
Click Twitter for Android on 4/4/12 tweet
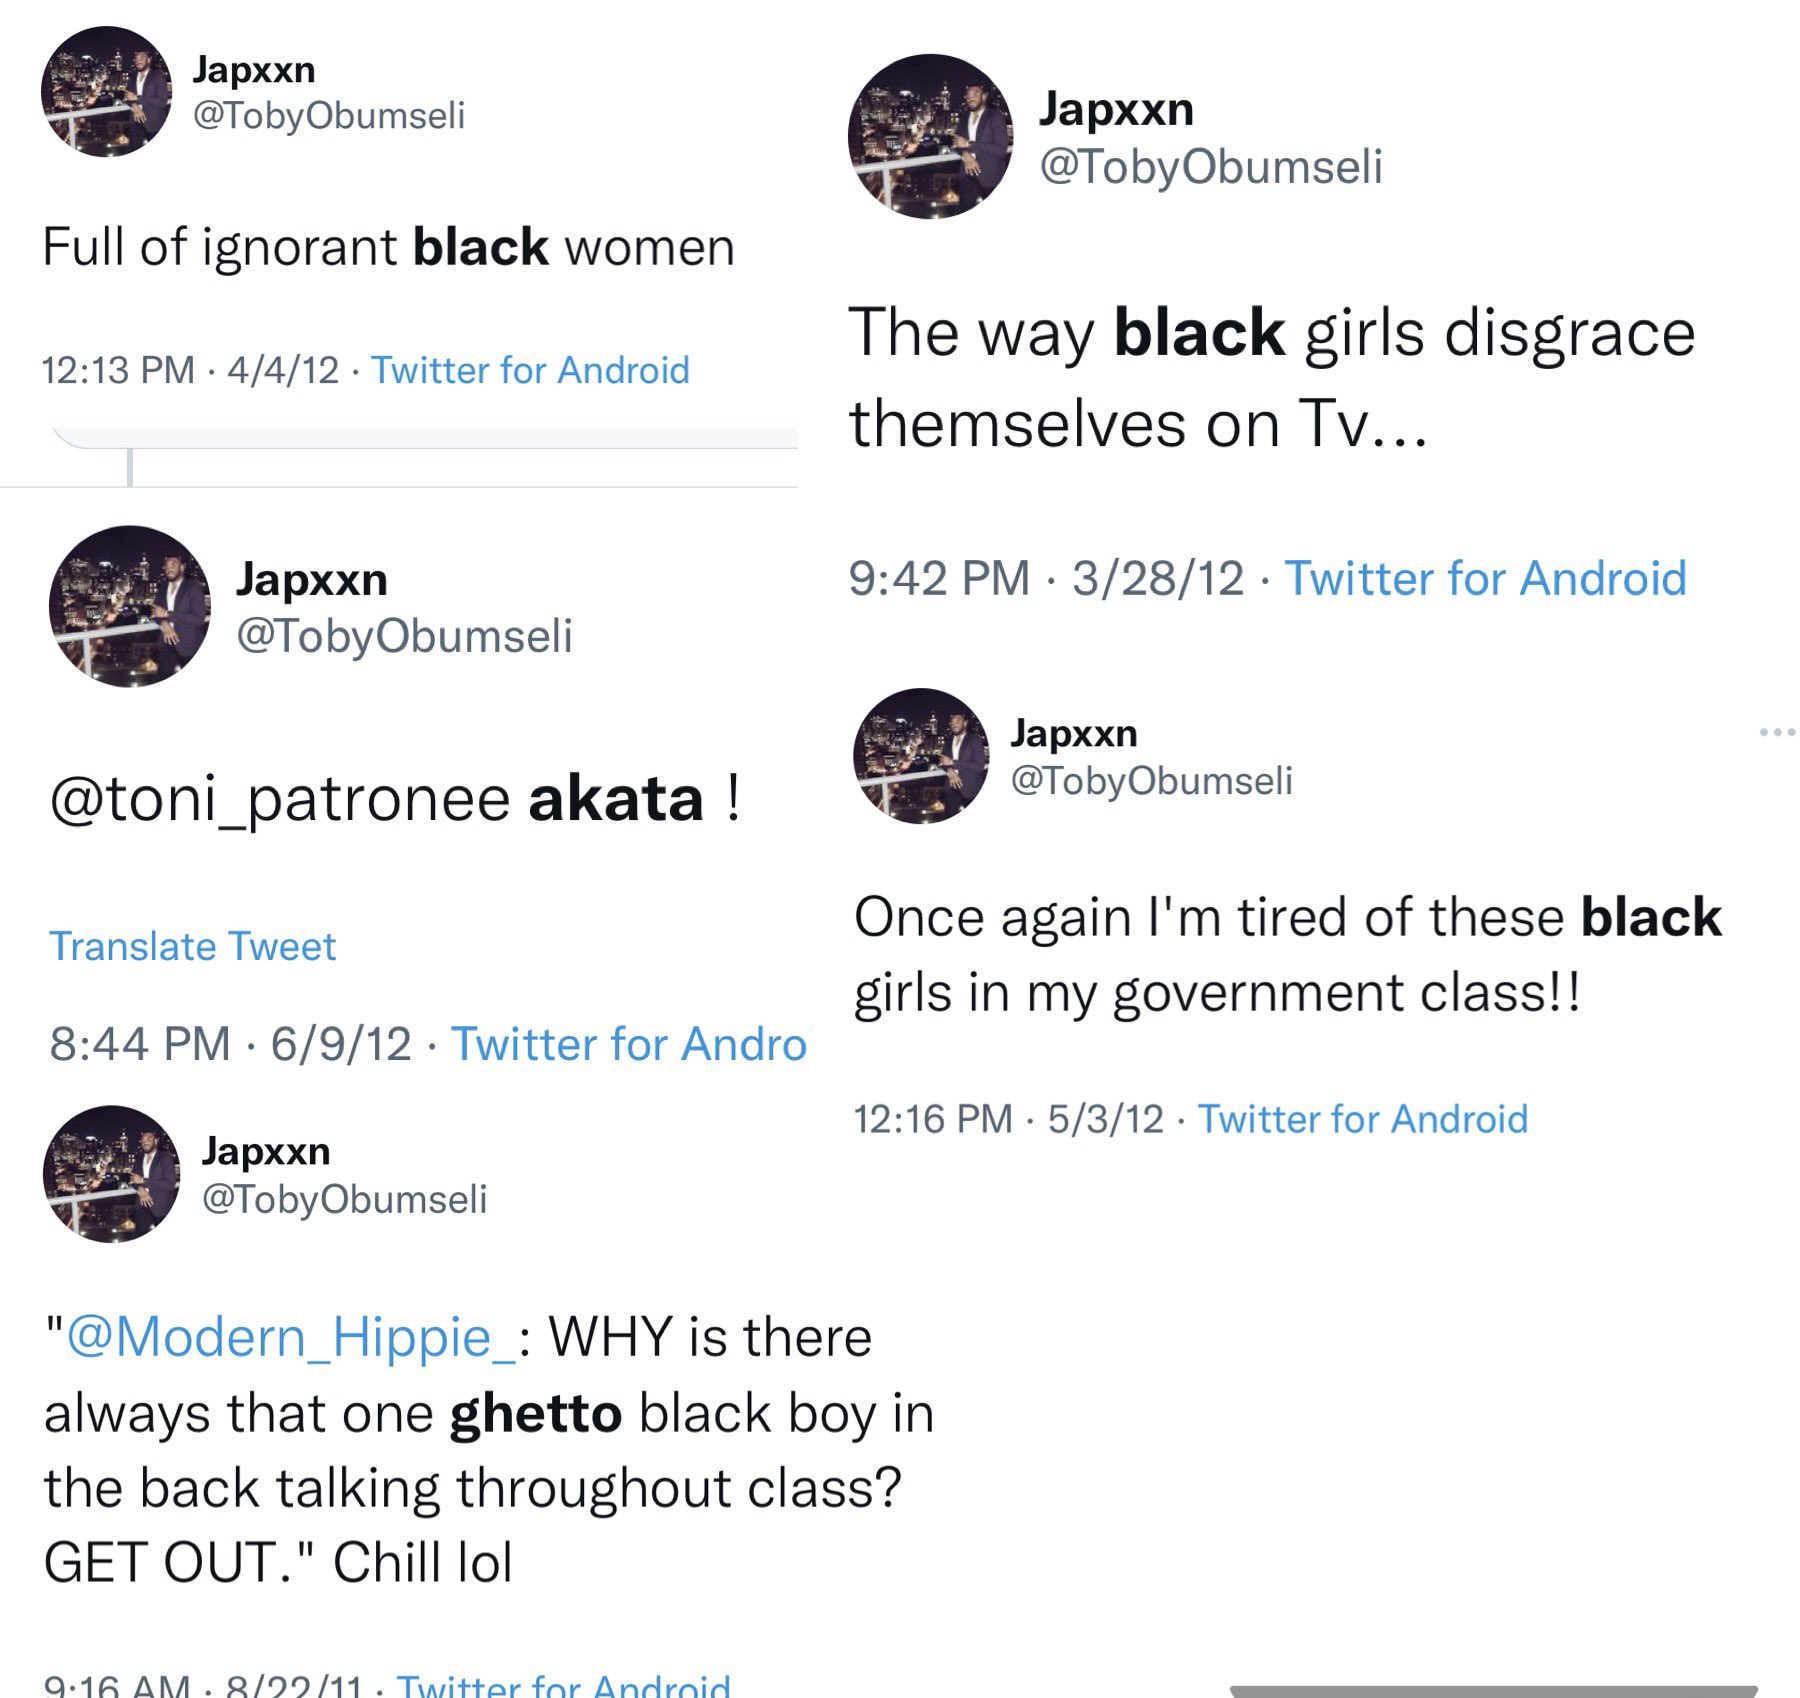pos(530,370)
